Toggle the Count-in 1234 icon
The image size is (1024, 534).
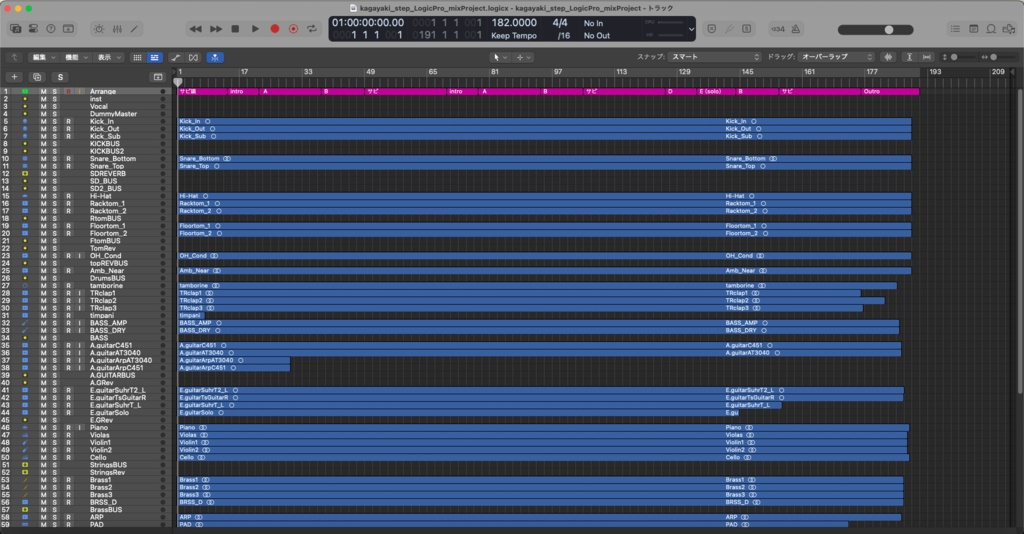pos(777,29)
